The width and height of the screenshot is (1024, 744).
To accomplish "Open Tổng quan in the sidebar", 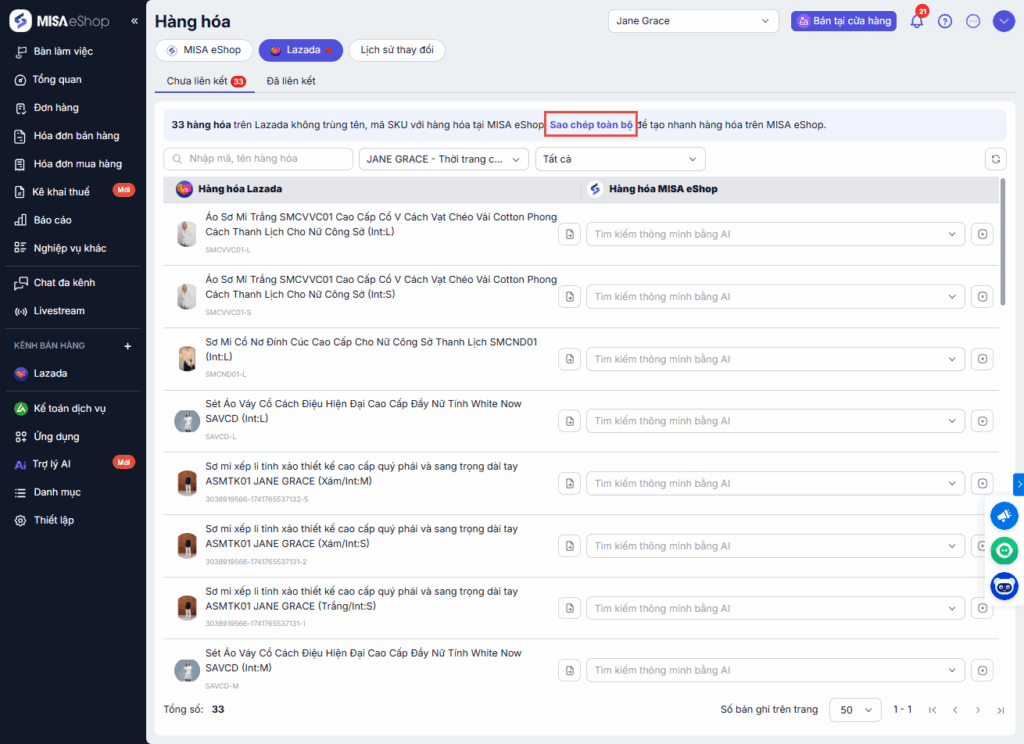I will [57, 80].
